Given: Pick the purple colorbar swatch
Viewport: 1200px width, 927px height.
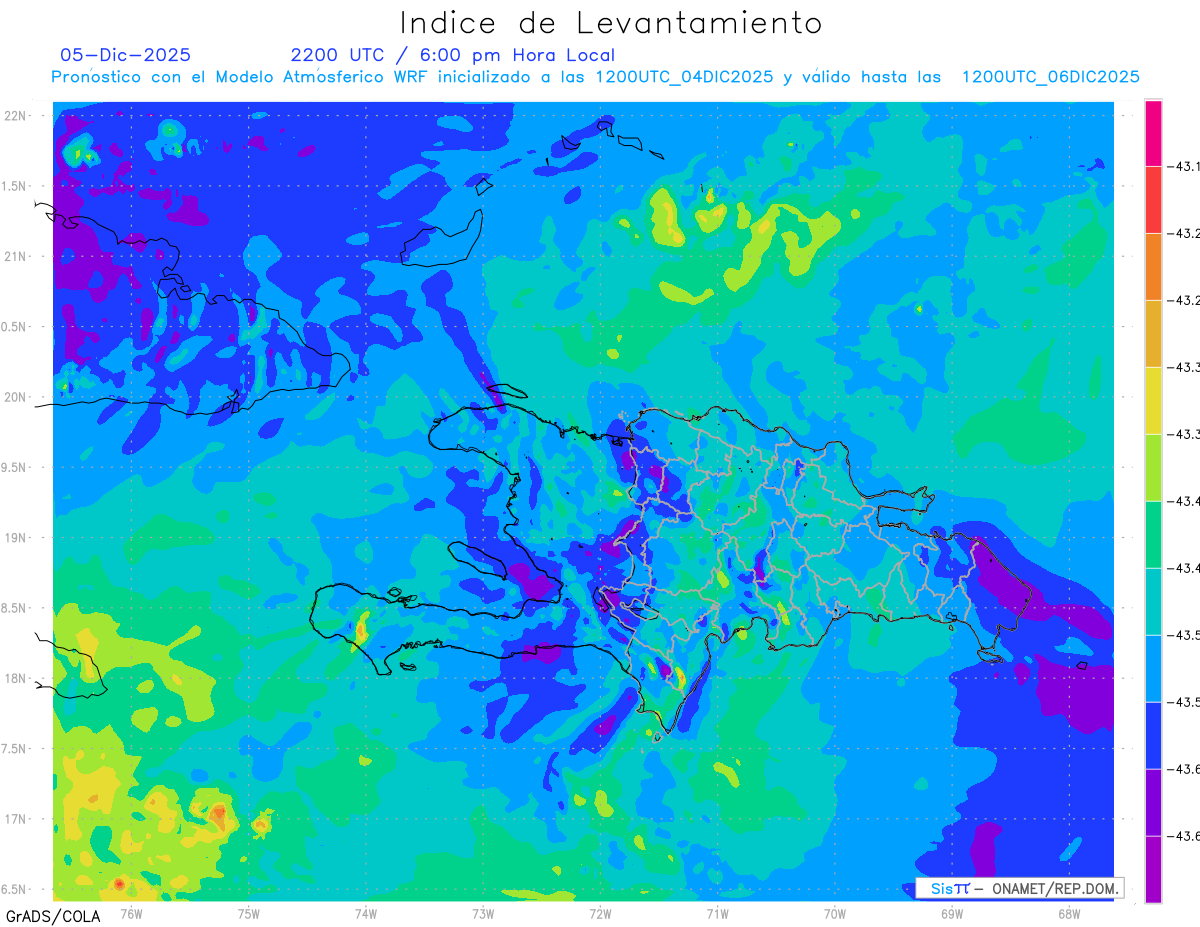Looking at the screenshot, I should [x=1153, y=803].
